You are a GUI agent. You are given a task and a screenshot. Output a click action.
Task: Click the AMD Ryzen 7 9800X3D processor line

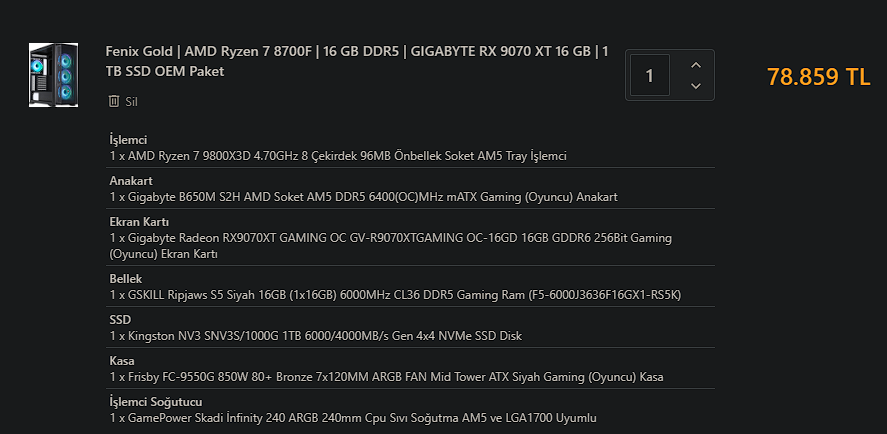tap(338, 156)
